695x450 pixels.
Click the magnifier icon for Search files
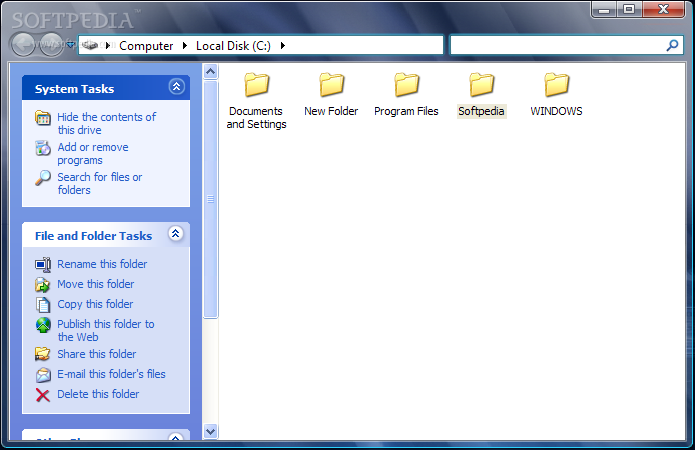coord(43,178)
